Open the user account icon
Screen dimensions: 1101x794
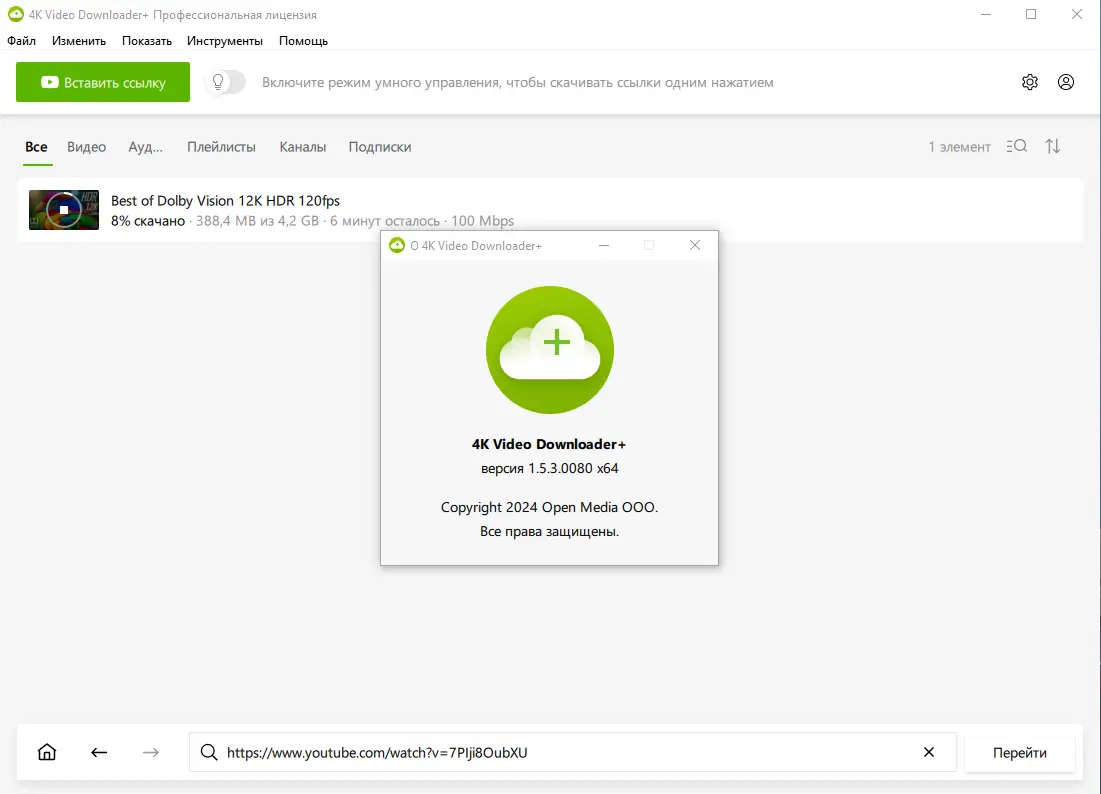point(1065,82)
